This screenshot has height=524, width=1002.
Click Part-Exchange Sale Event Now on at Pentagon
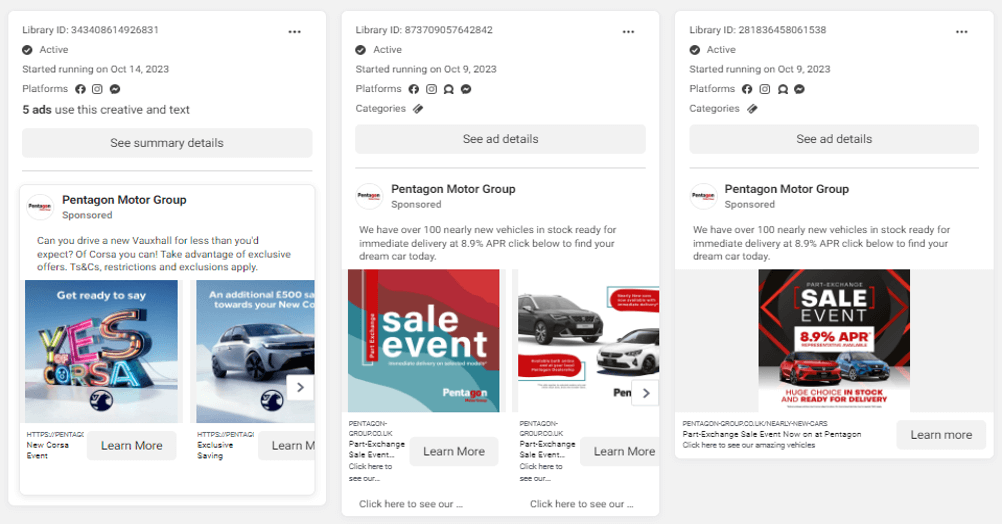pos(771,434)
